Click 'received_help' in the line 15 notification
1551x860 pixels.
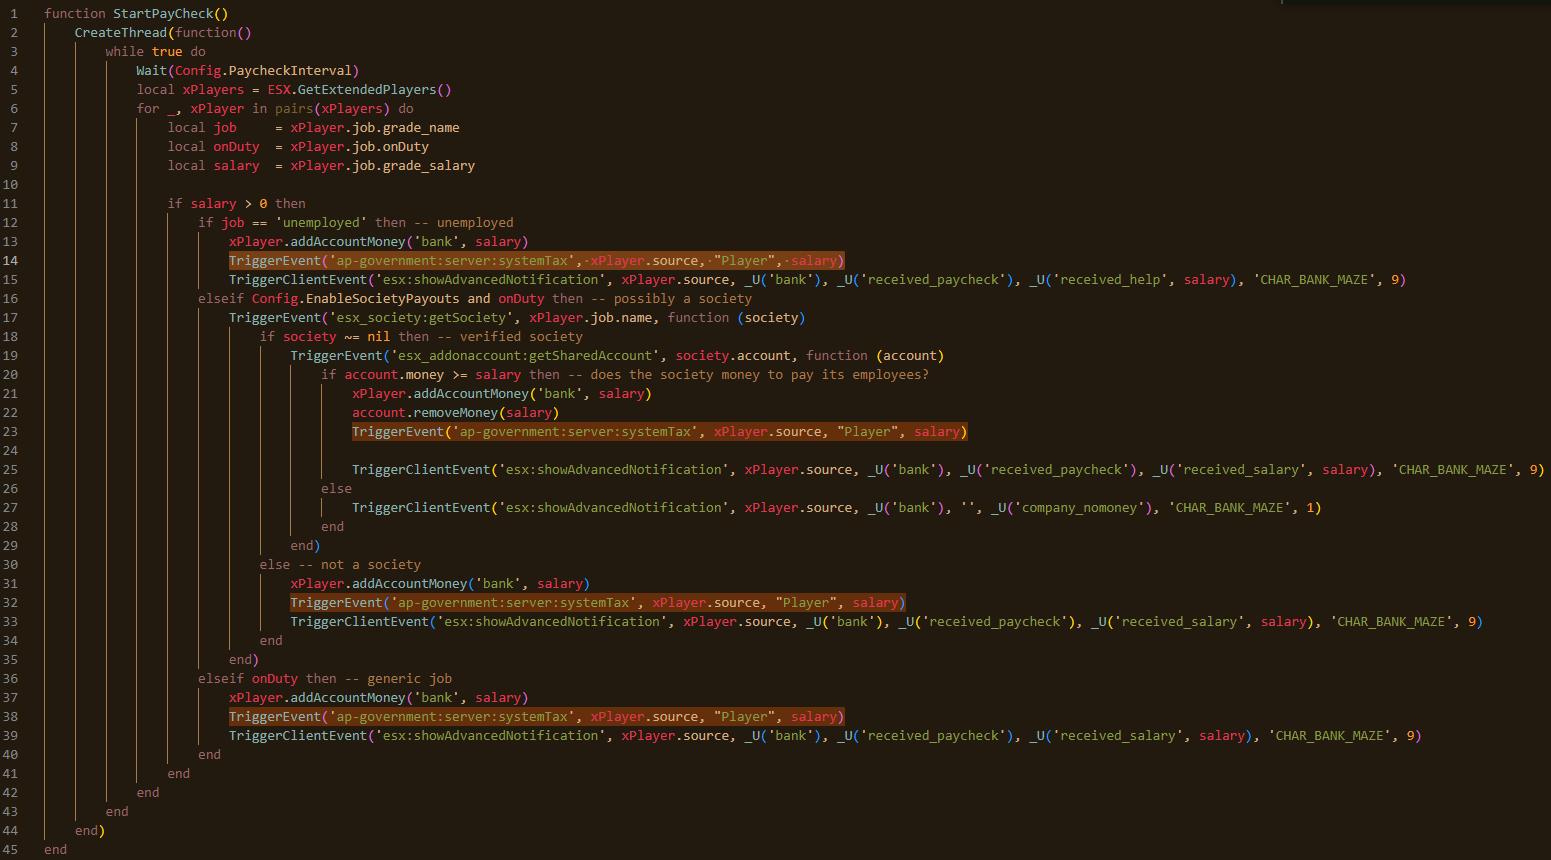[x=1110, y=280]
